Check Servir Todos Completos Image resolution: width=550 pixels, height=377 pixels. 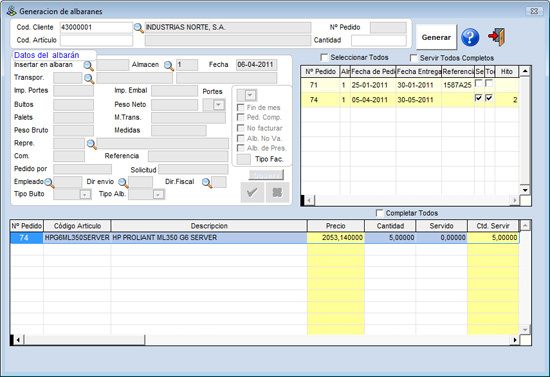pos(414,58)
